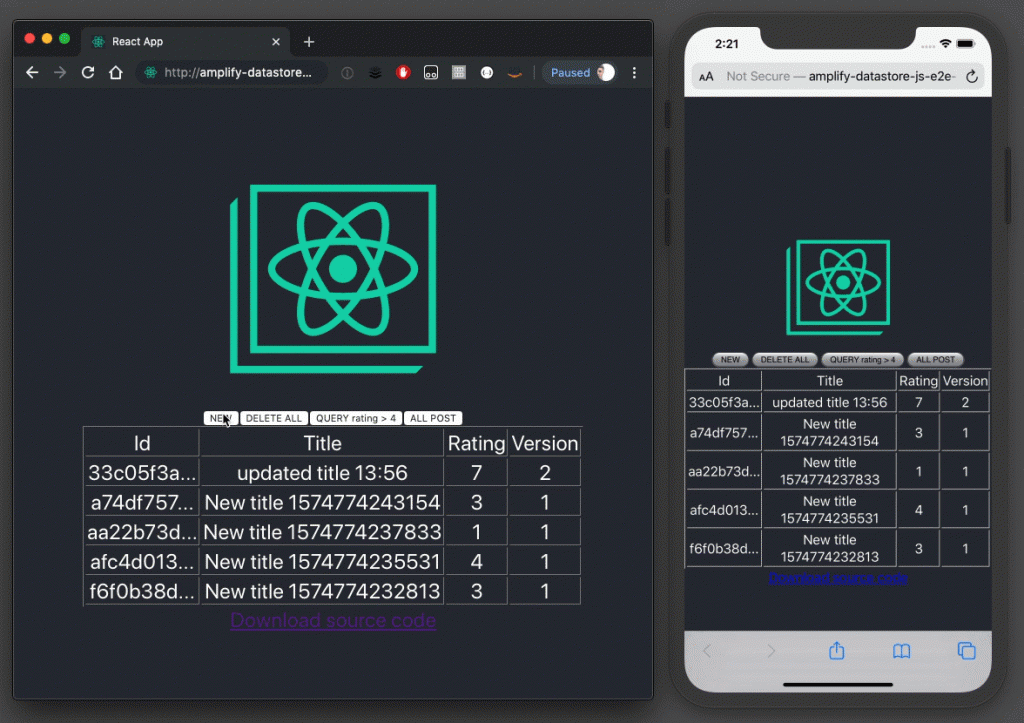
Task: Reload the Chrome page
Action: (88, 72)
